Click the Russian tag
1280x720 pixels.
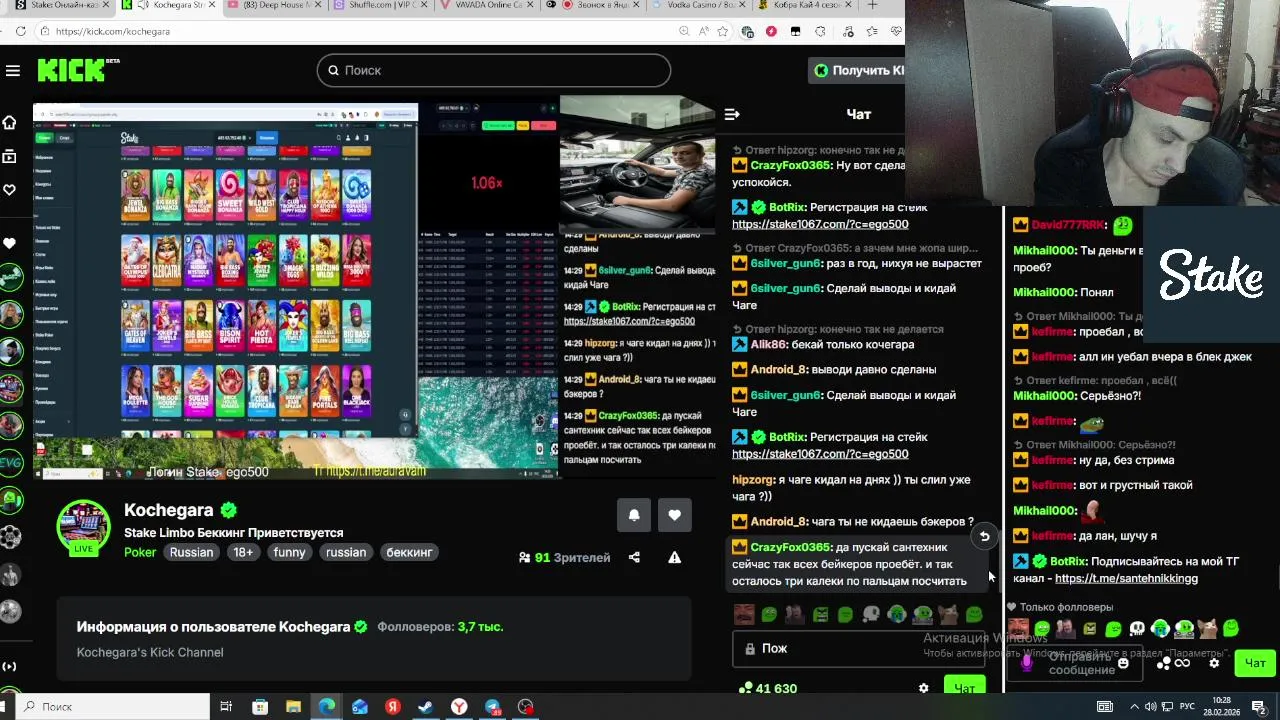tap(191, 552)
